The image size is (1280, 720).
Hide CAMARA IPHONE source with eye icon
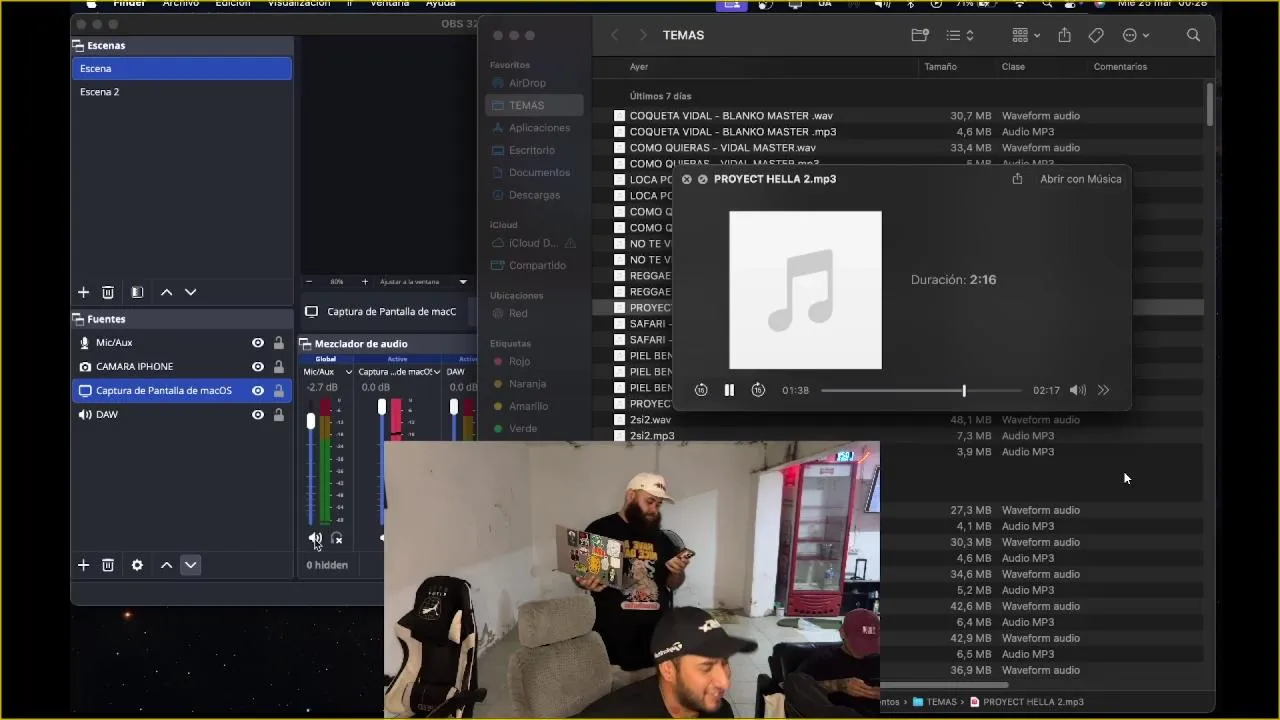pyautogui.click(x=258, y=367)
